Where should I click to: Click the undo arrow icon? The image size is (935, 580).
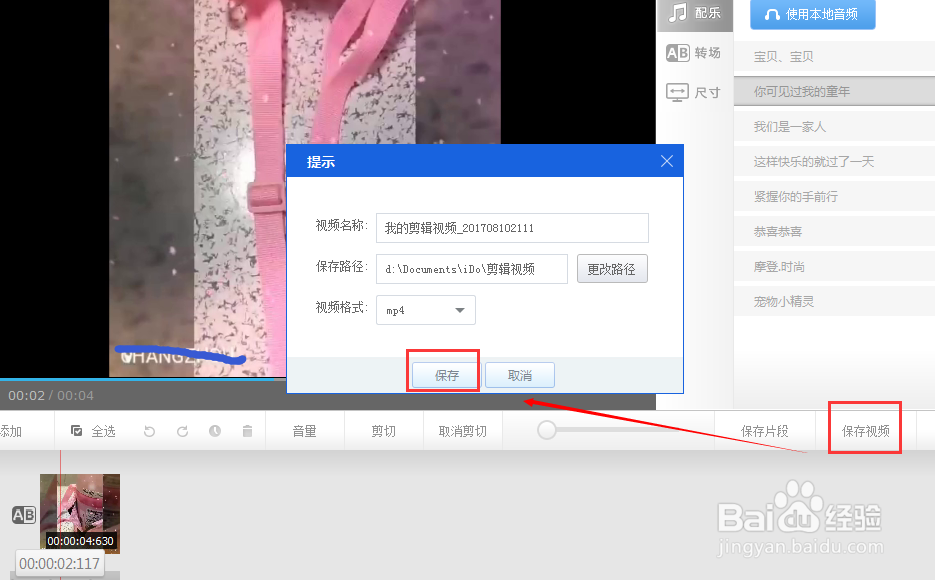pos(149,430)
